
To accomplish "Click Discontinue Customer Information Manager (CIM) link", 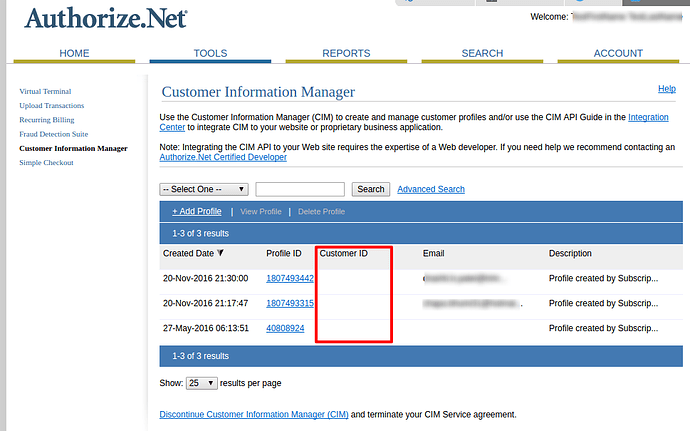I will click(x=254, y=415).
